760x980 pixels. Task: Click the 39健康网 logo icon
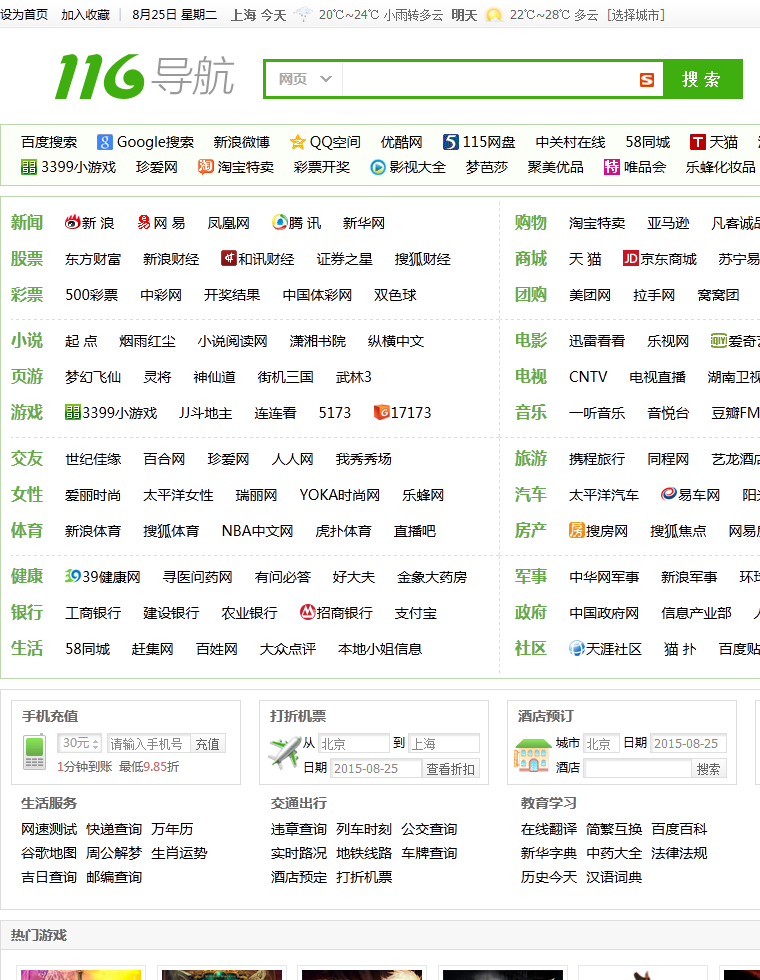click(73, 576)
